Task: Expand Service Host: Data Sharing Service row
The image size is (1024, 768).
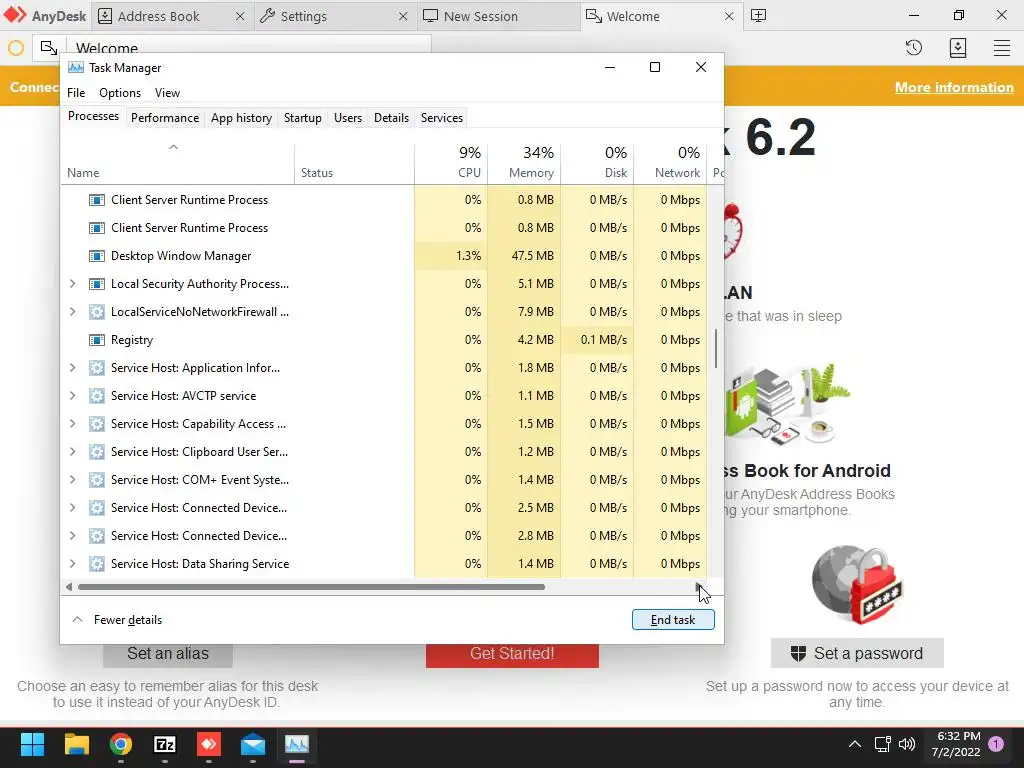Action: [x=72, y=564]
